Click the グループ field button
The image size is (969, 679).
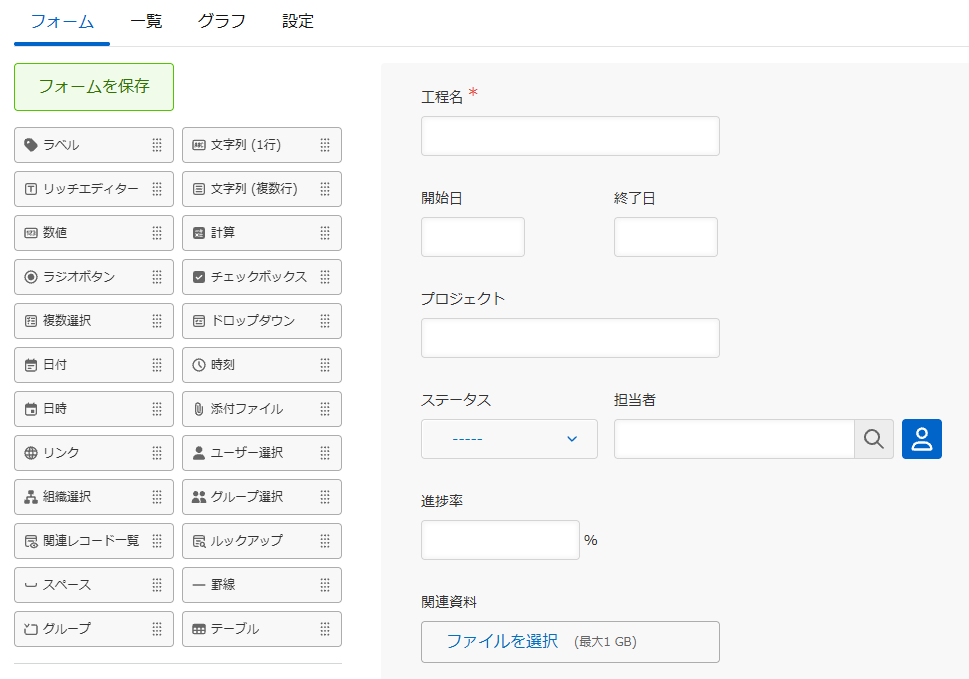coord(94,629)
